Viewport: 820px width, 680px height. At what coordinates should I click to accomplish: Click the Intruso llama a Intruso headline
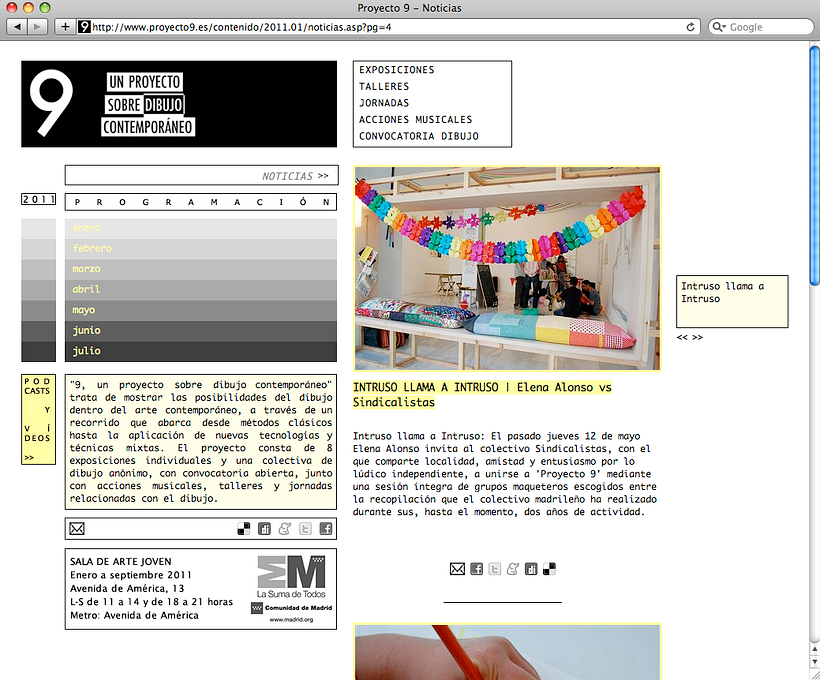coord(480,394)
